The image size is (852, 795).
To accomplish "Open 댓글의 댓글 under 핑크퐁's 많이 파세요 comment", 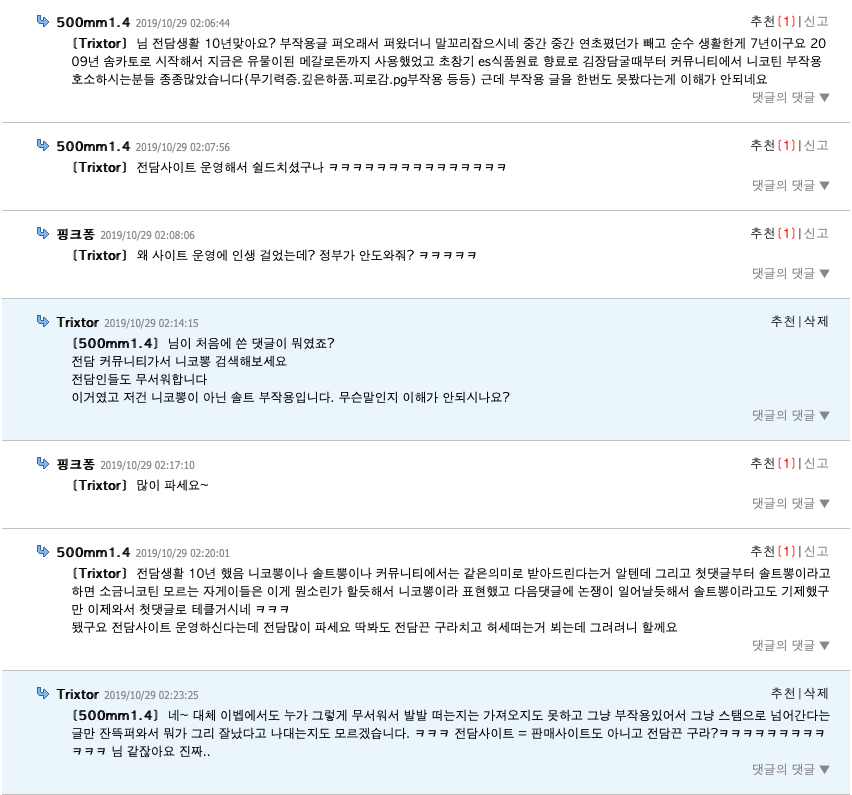I will [x=791, y=503].
